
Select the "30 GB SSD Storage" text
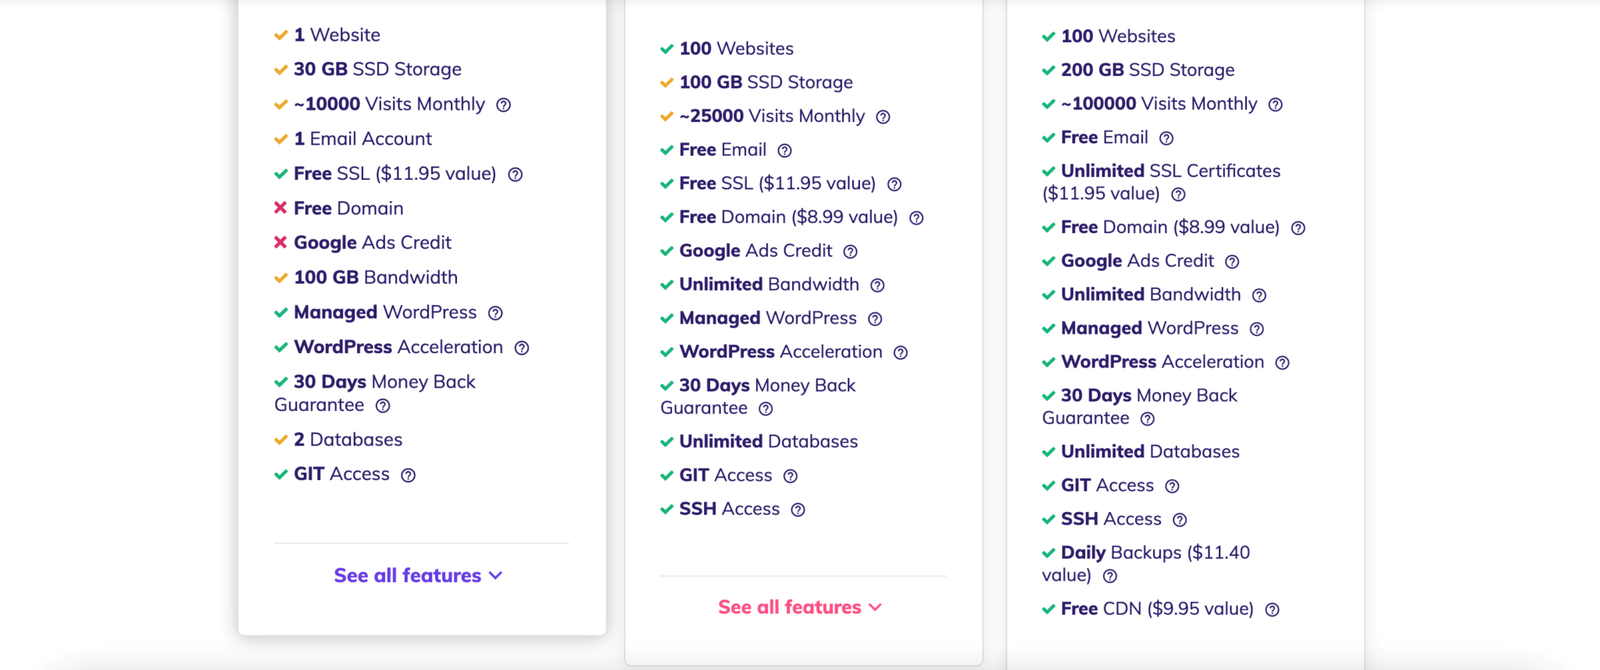(377, 69)
